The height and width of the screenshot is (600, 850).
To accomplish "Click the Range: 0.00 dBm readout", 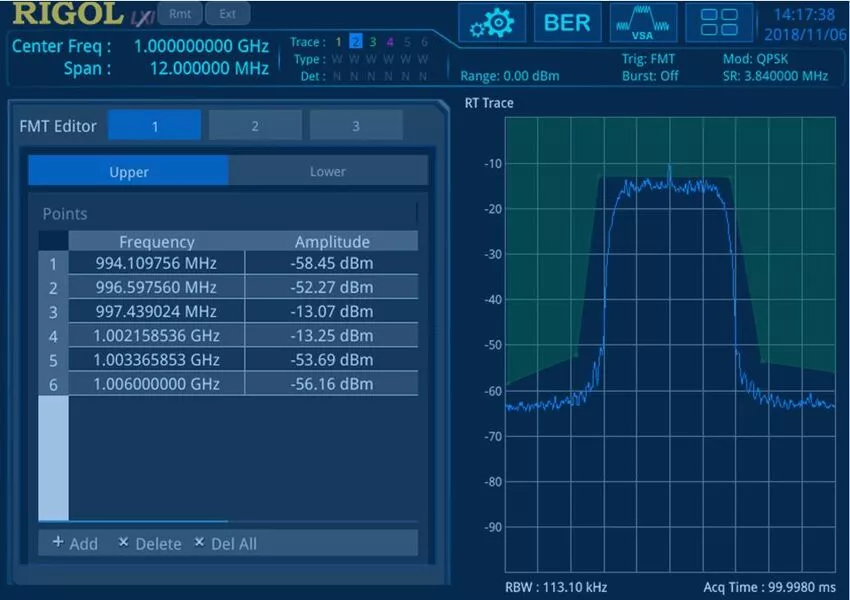I will pyautogui.click(x=510, y=76).
